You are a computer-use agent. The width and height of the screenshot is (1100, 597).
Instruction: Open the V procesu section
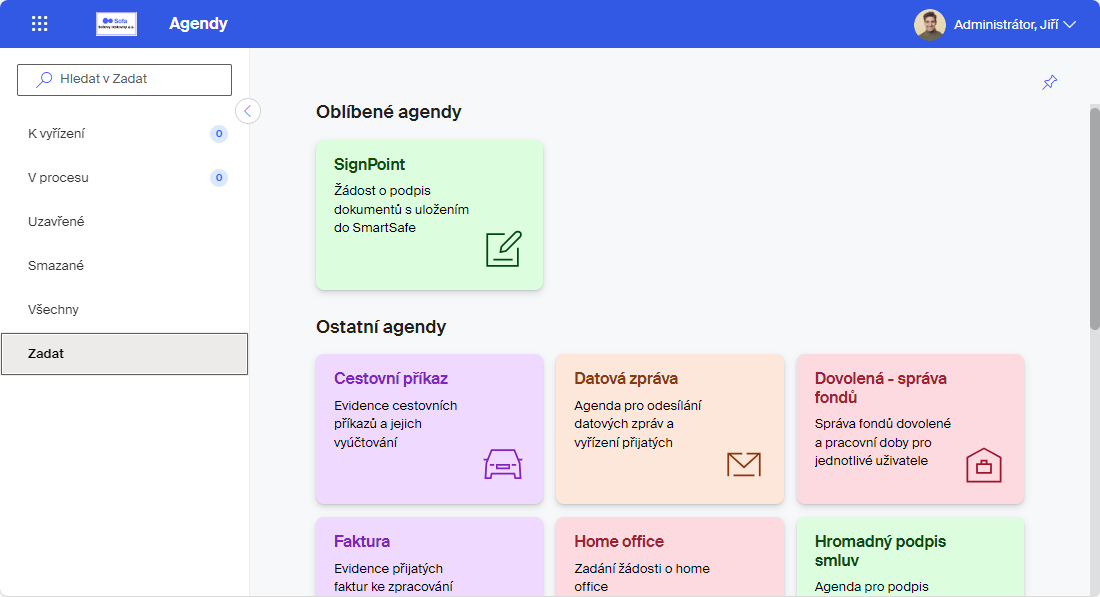[125, 177]
